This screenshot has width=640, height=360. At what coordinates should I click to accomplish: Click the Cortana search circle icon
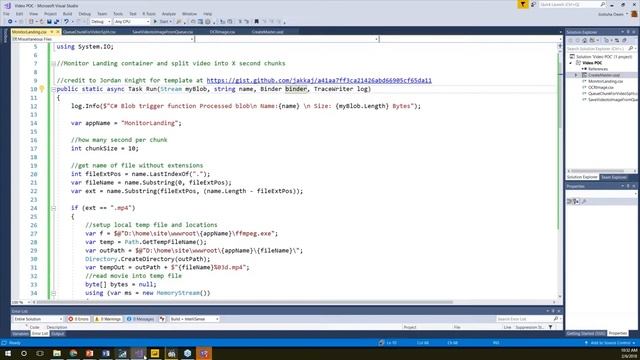[x=24, y=353]
